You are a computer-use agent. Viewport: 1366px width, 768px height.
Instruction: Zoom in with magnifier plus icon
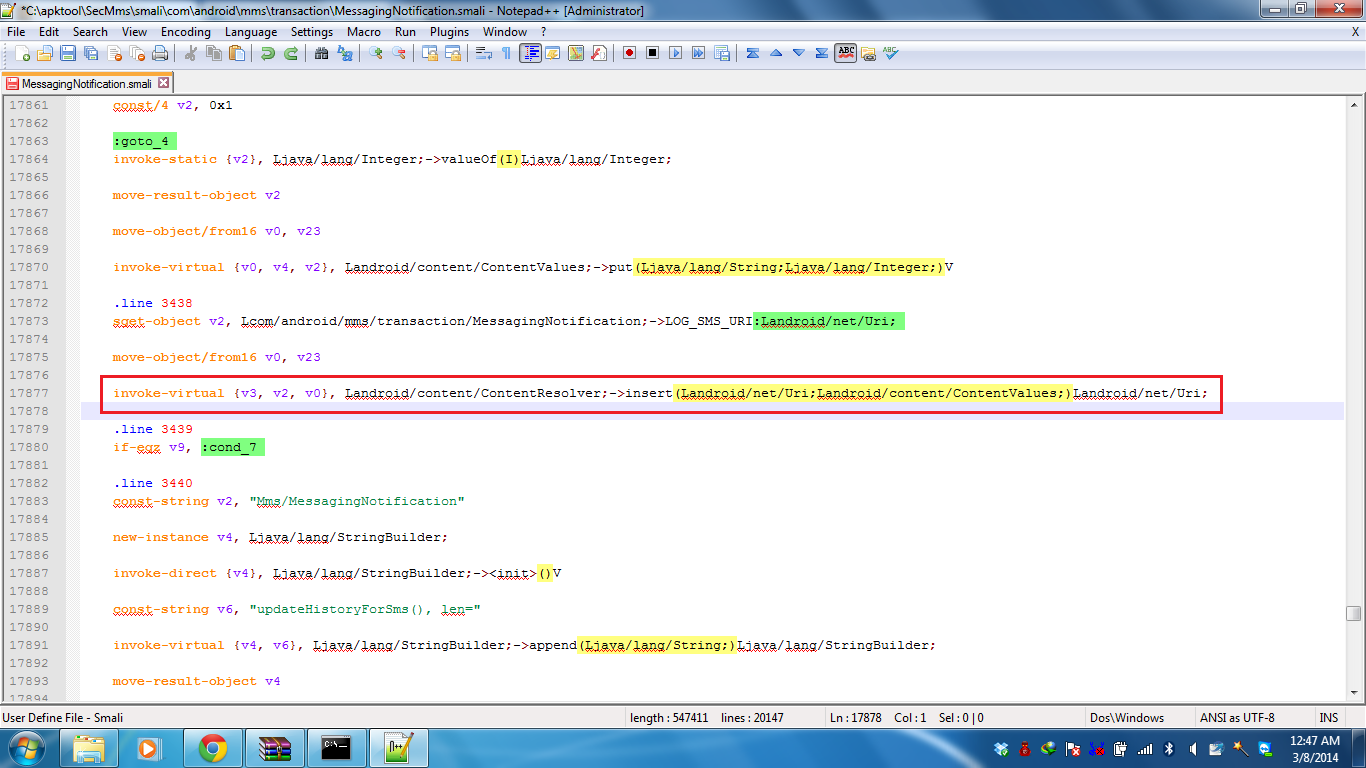[x=376, y=53]
